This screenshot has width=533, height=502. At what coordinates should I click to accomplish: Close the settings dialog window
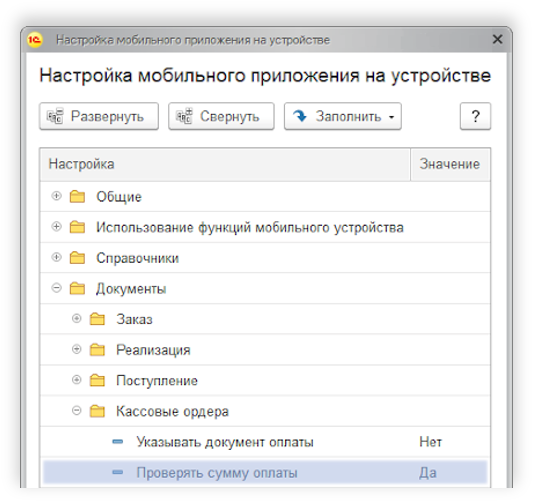[x=497, y=39]
